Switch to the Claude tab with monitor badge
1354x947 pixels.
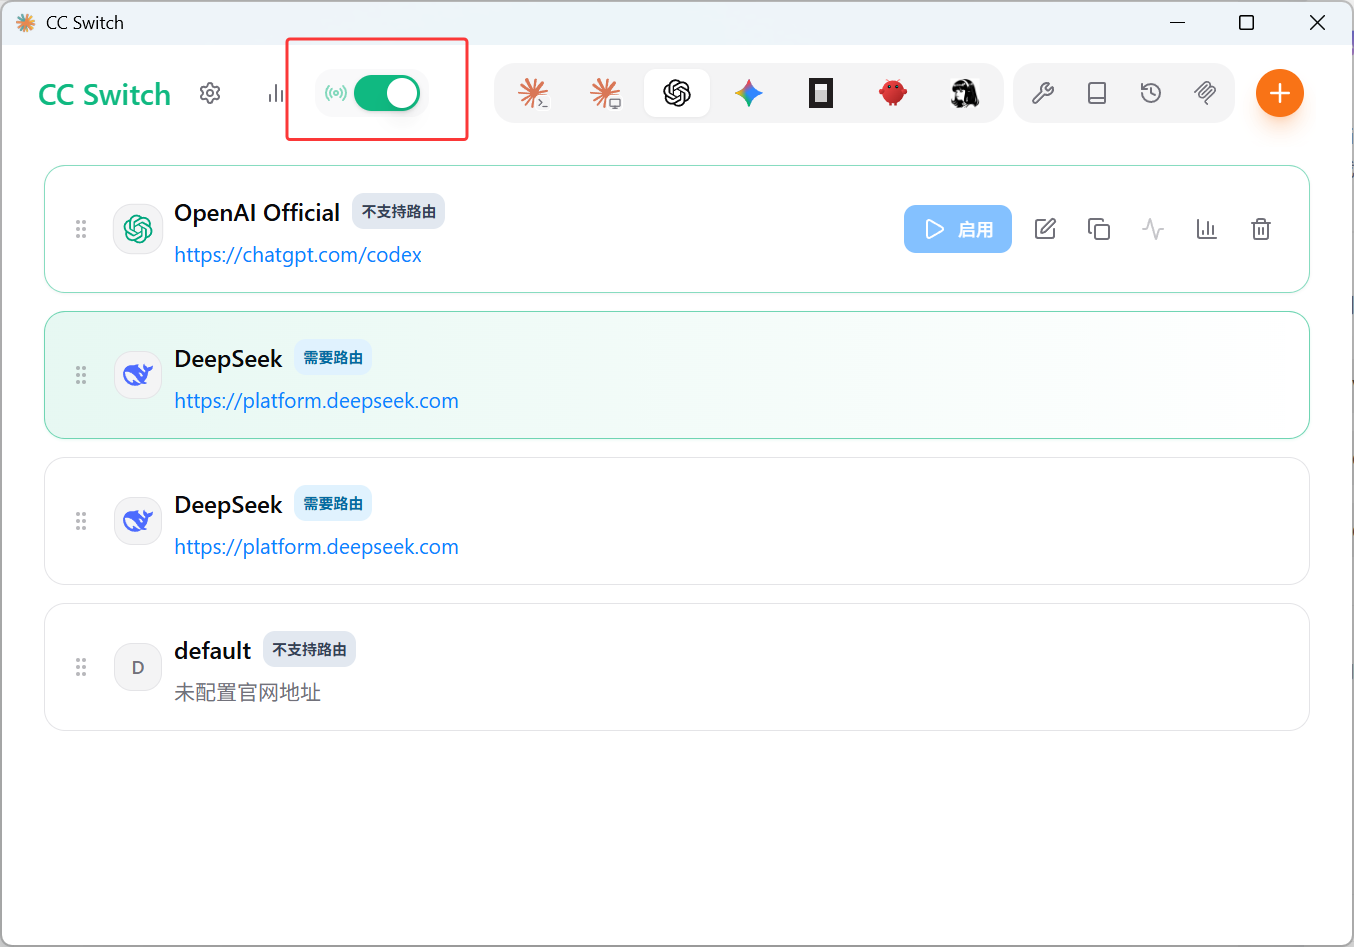point(605,93)
